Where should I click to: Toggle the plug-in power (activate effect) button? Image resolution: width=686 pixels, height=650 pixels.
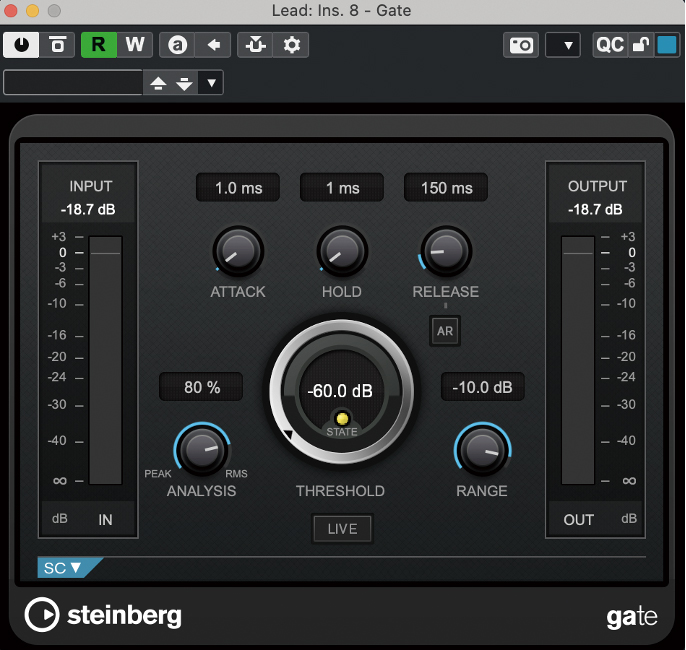(21, 45)
